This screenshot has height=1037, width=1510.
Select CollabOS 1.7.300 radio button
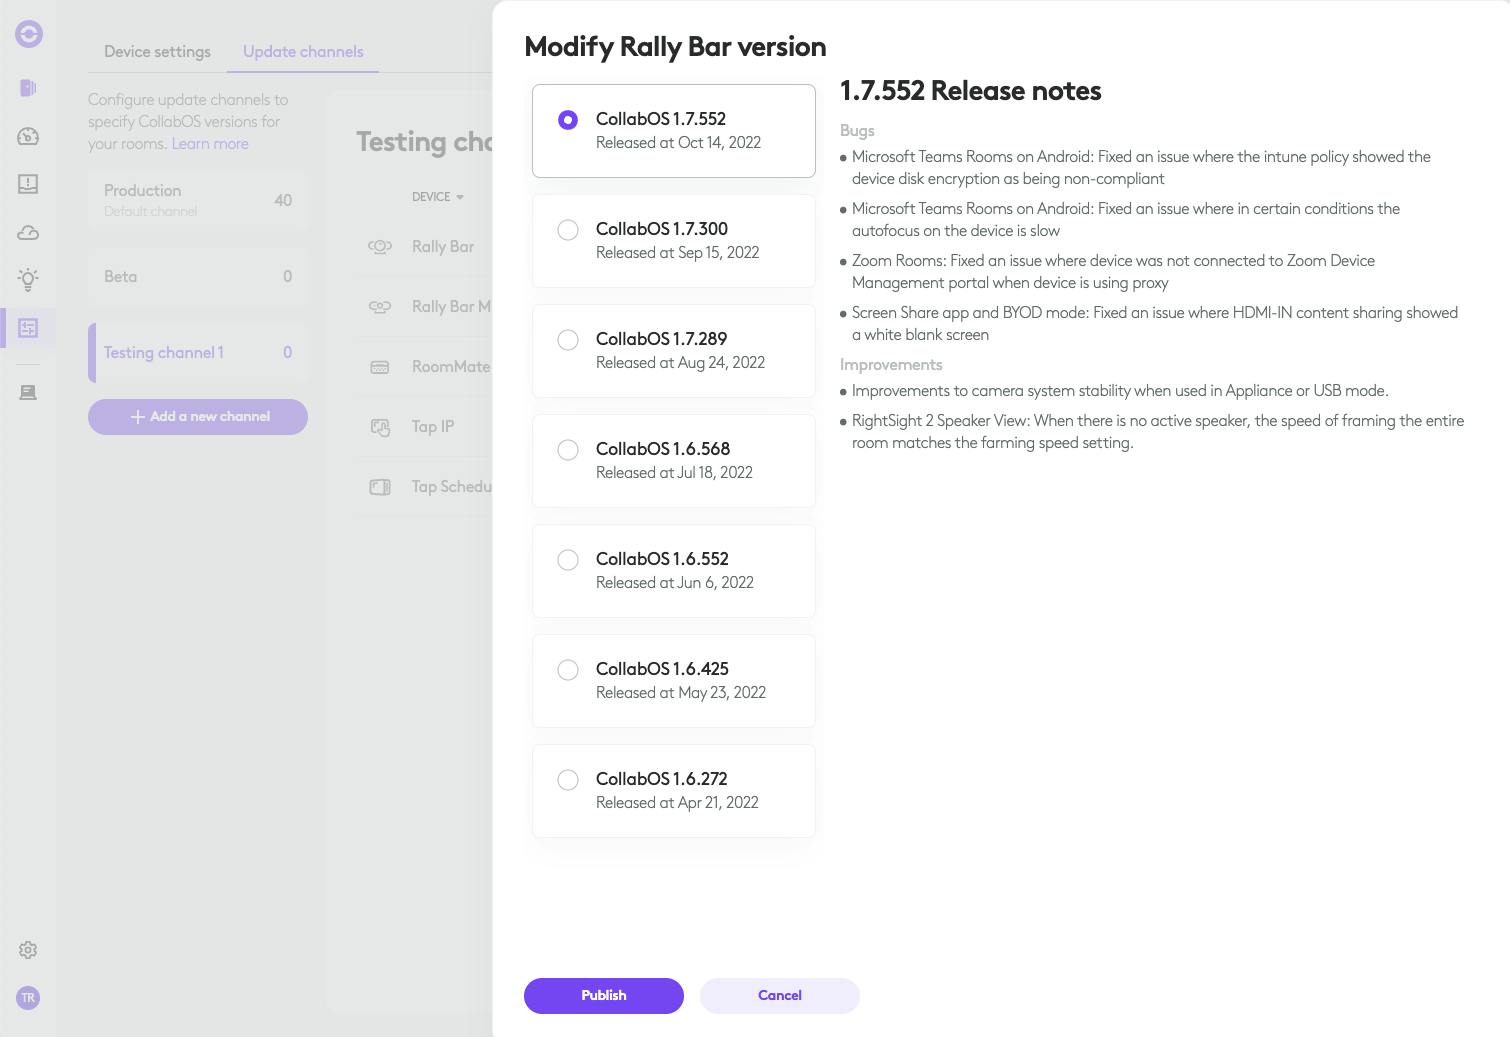coord(568,230)
